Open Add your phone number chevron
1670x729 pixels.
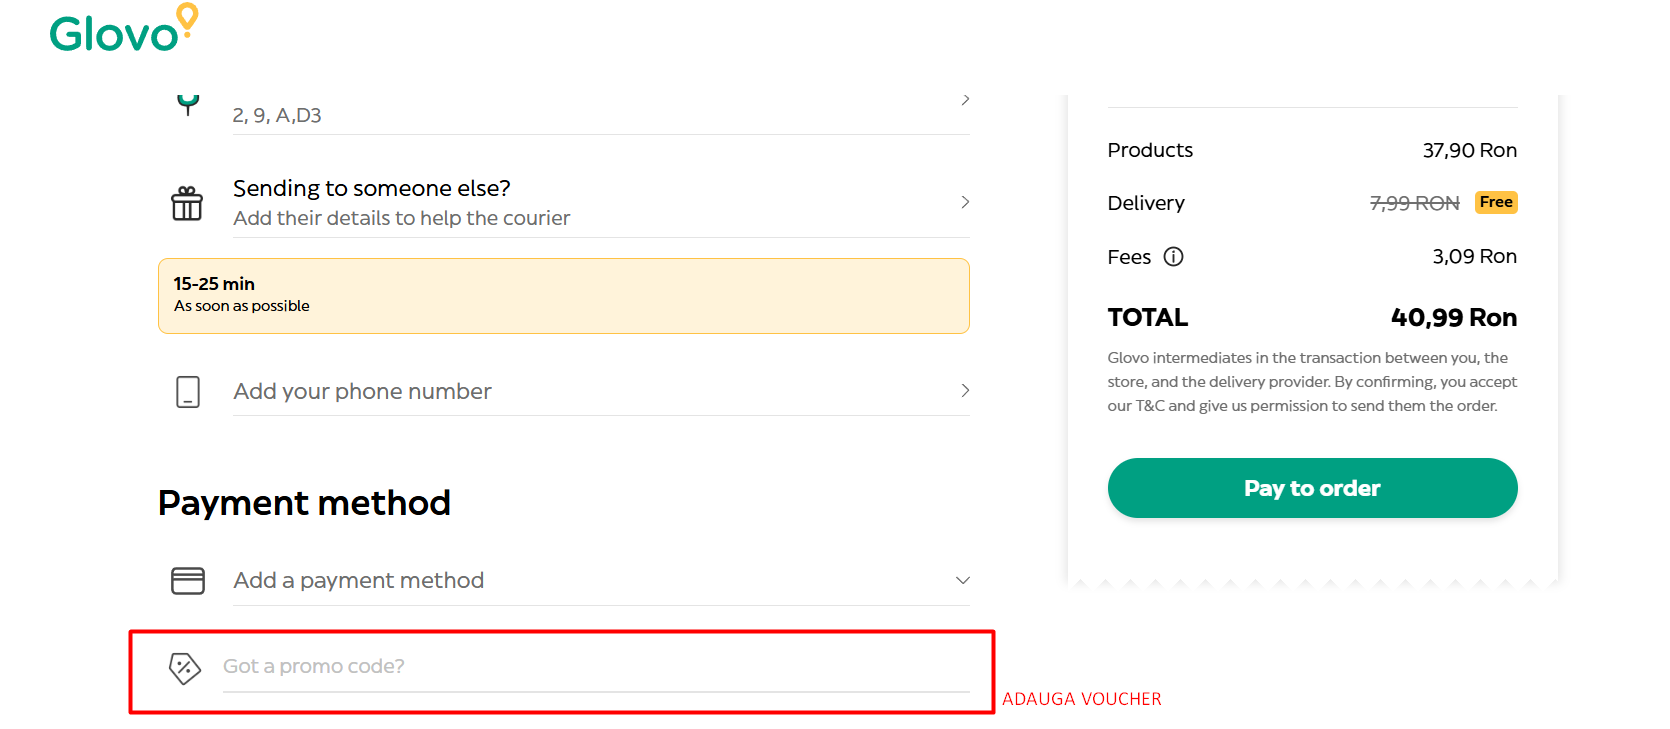pos(965,391)
